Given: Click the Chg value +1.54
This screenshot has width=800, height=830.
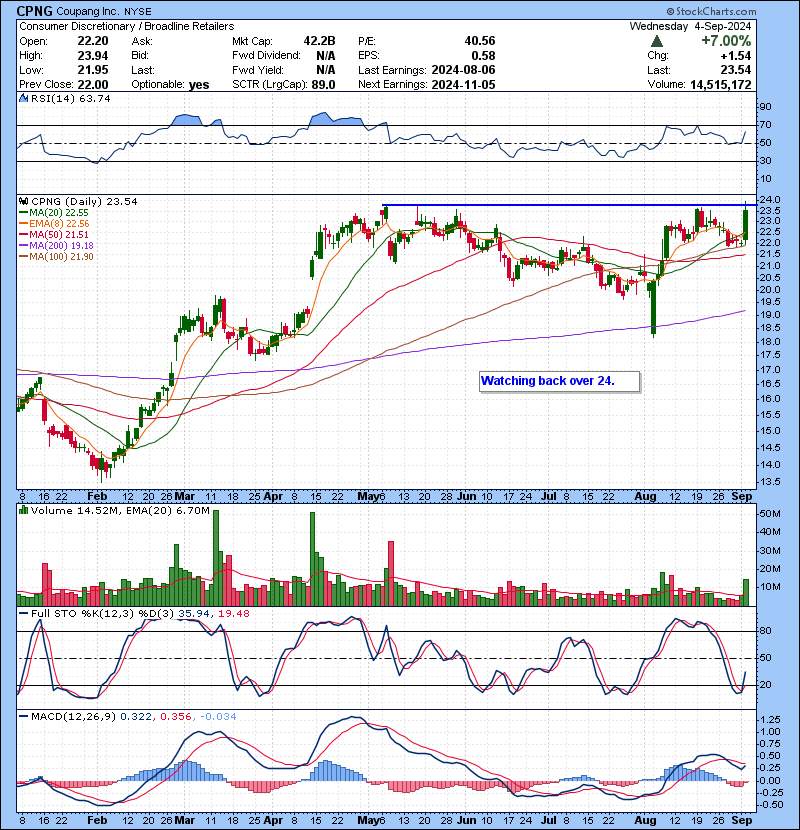Looking at the screenshot, I should point(736,56).
